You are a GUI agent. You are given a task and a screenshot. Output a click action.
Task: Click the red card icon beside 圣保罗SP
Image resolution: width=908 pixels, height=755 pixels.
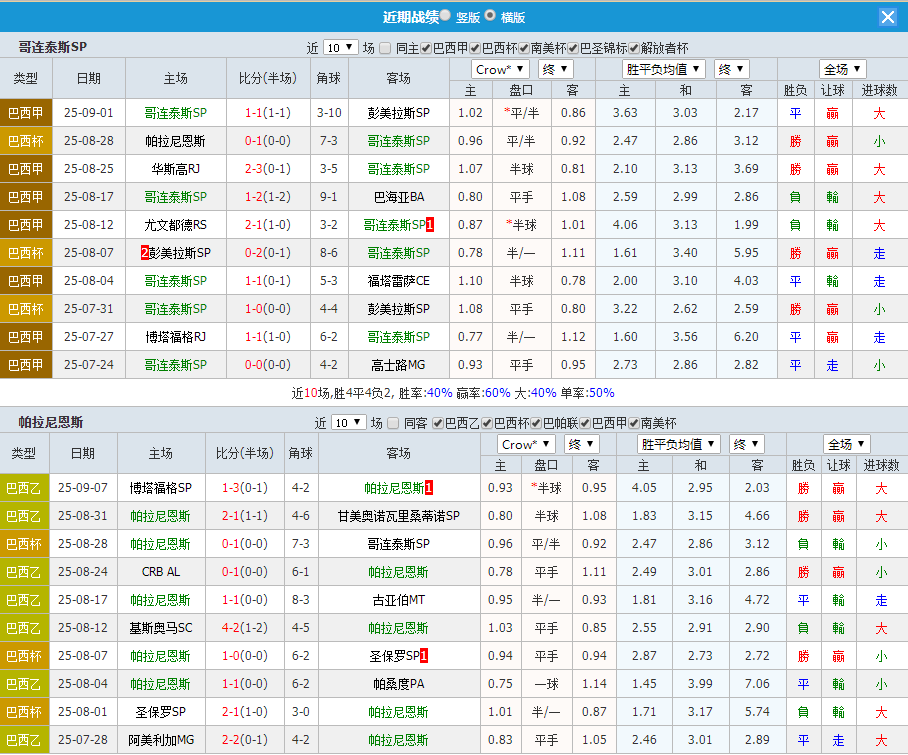point(423,656)
